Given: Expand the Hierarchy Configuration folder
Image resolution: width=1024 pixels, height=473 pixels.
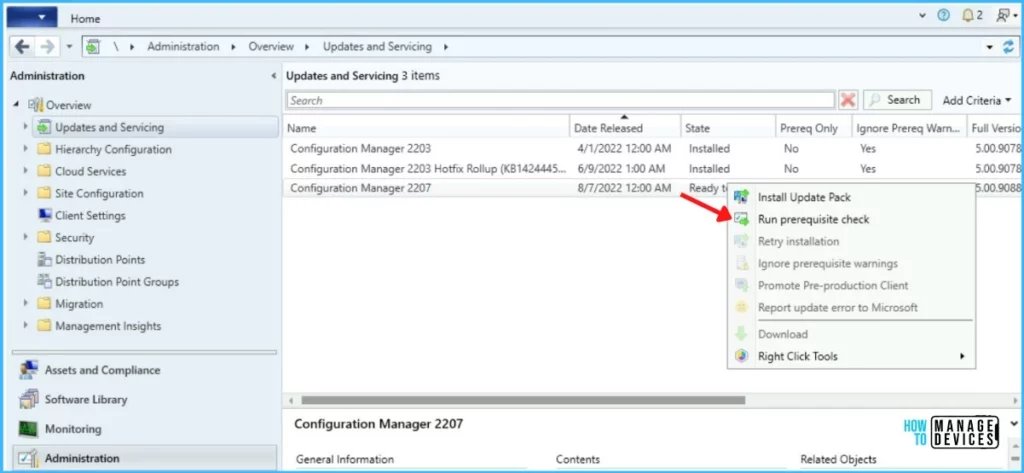Looking at the screenshot, I should coord(25,150).
